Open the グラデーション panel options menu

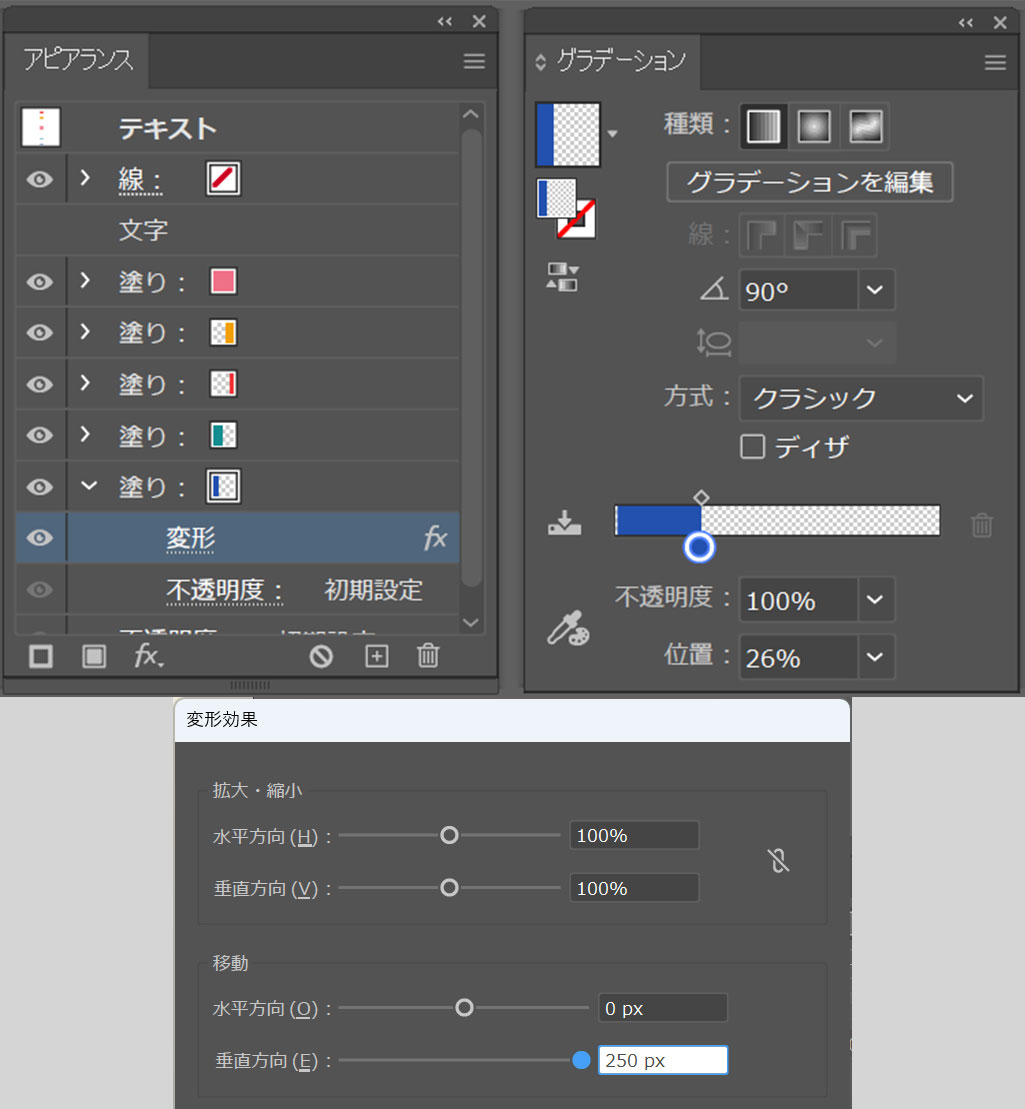[995, 63]
